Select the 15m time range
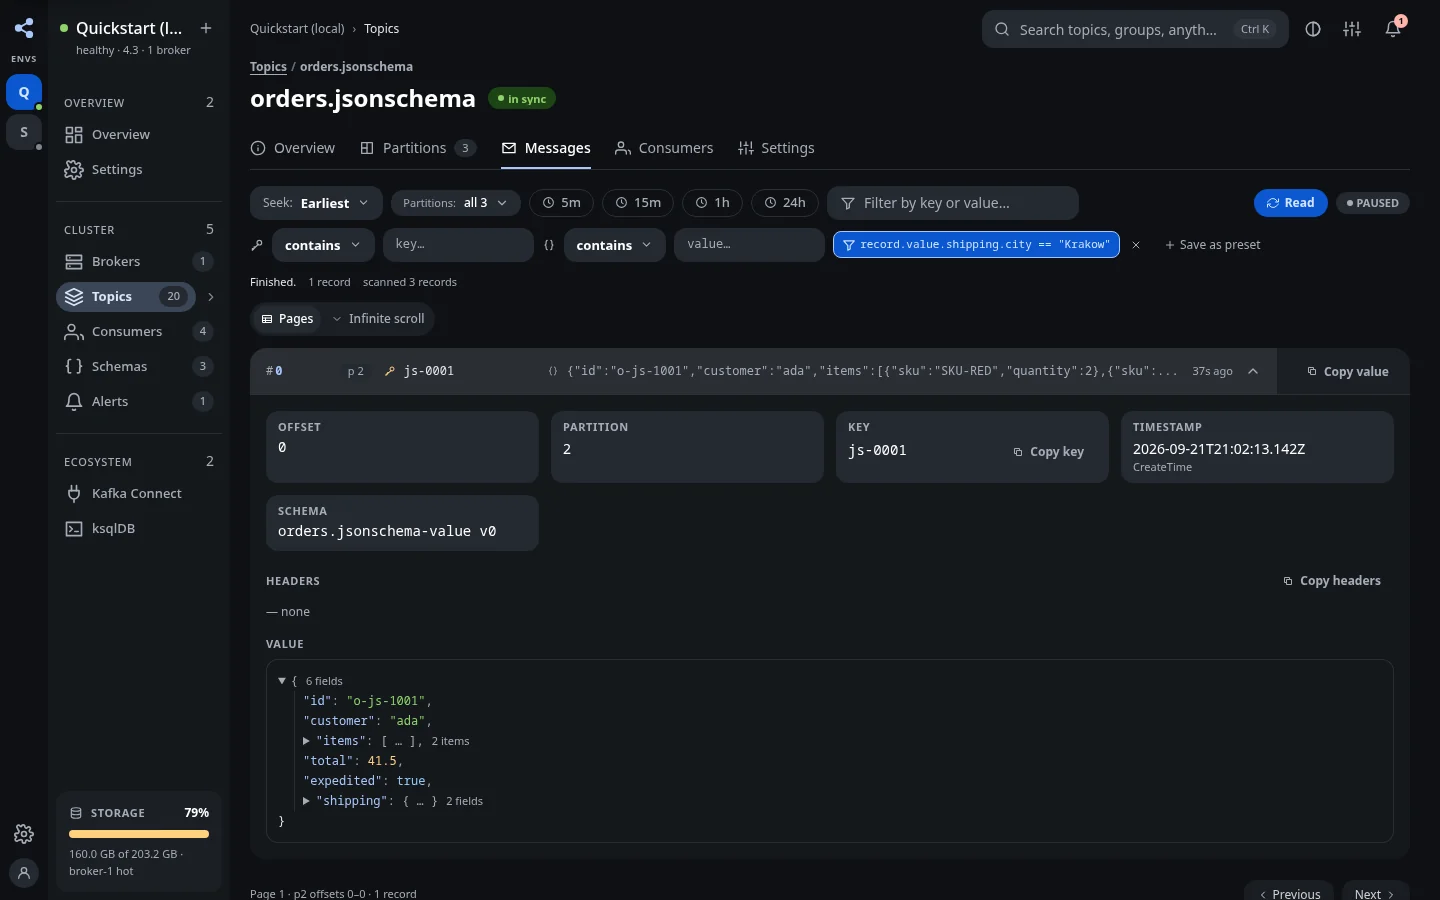The height and width of the screenshot is (900, 1440). pyautogui.click(x=638, y=203)
